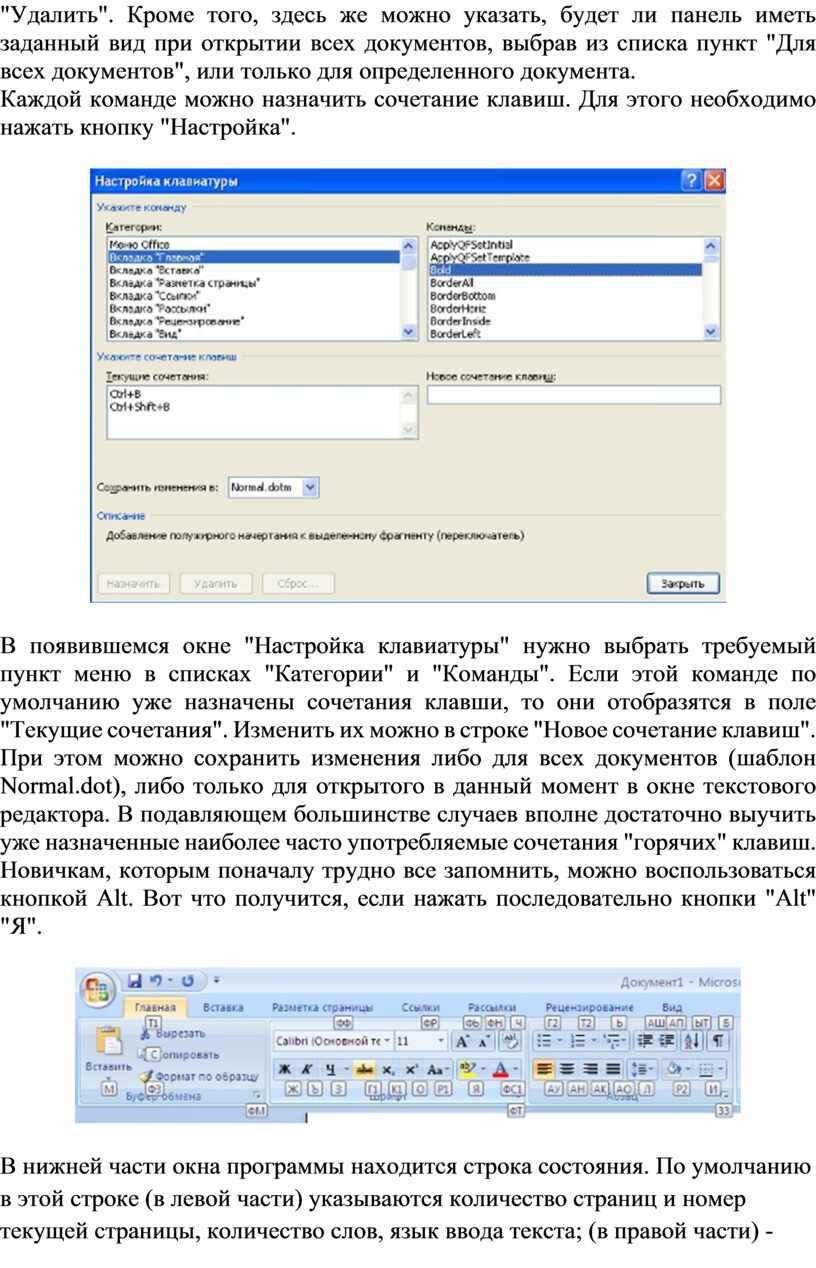The height and width of the screenshot is (1268, 816).
Task: Open the Normal.dotm save-changes dropdown
Action: (309, 487)
